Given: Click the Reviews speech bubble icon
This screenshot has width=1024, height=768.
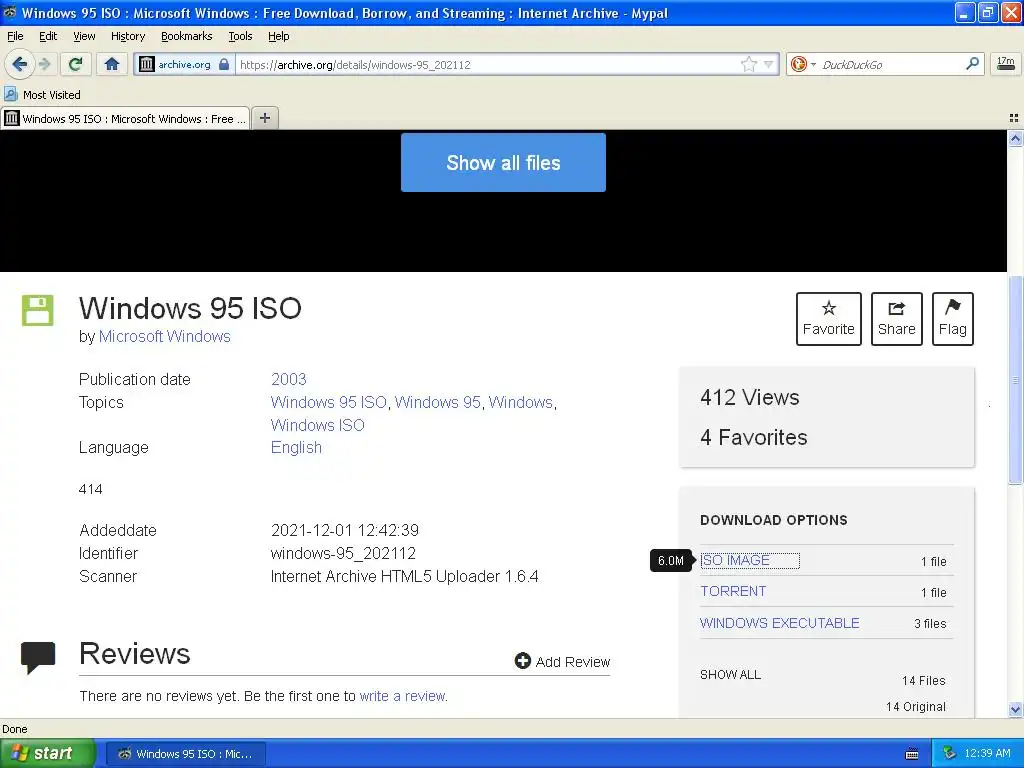Looking at the screenshot, I should (x=38, y=658).
